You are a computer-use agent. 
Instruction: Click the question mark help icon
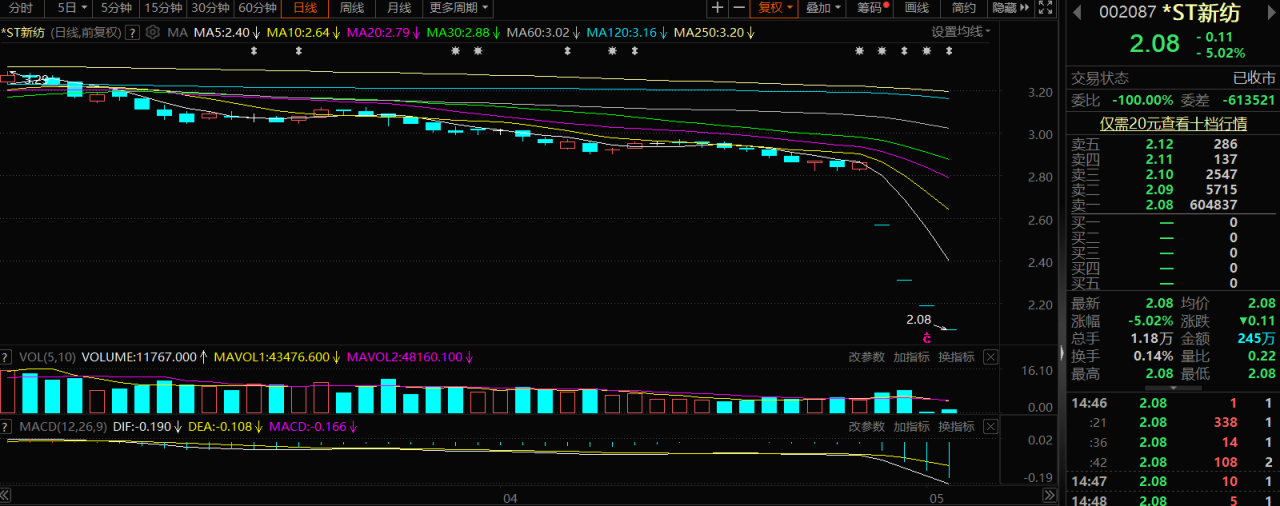point(134,32)
